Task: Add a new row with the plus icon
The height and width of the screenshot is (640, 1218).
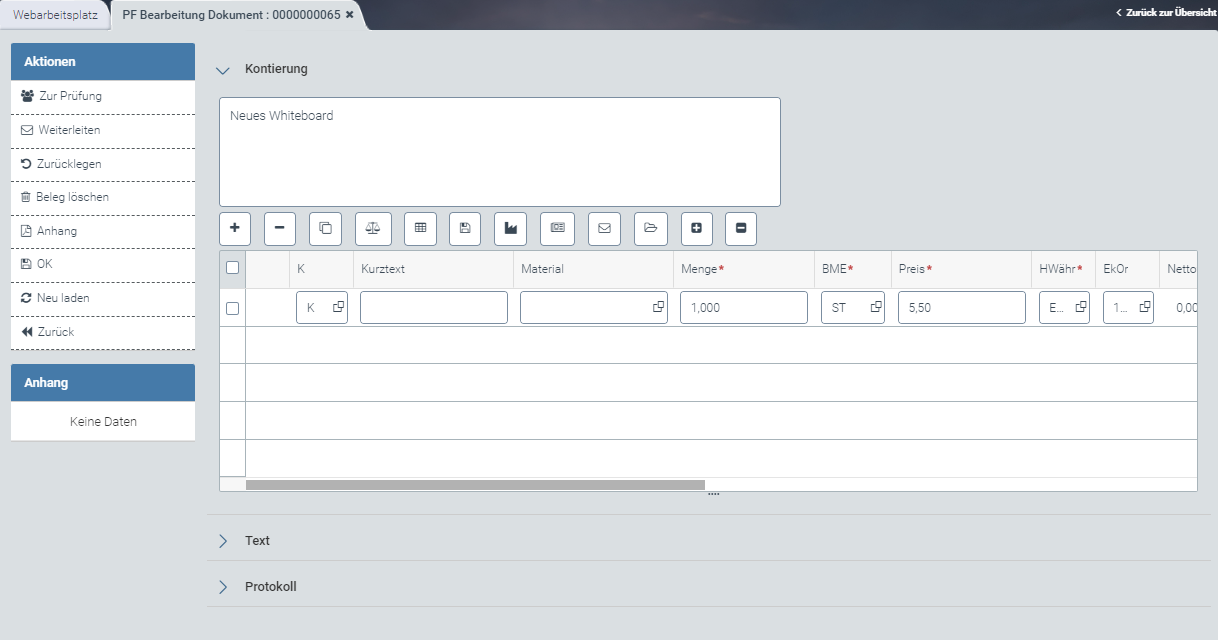Action: coord(234,228)
